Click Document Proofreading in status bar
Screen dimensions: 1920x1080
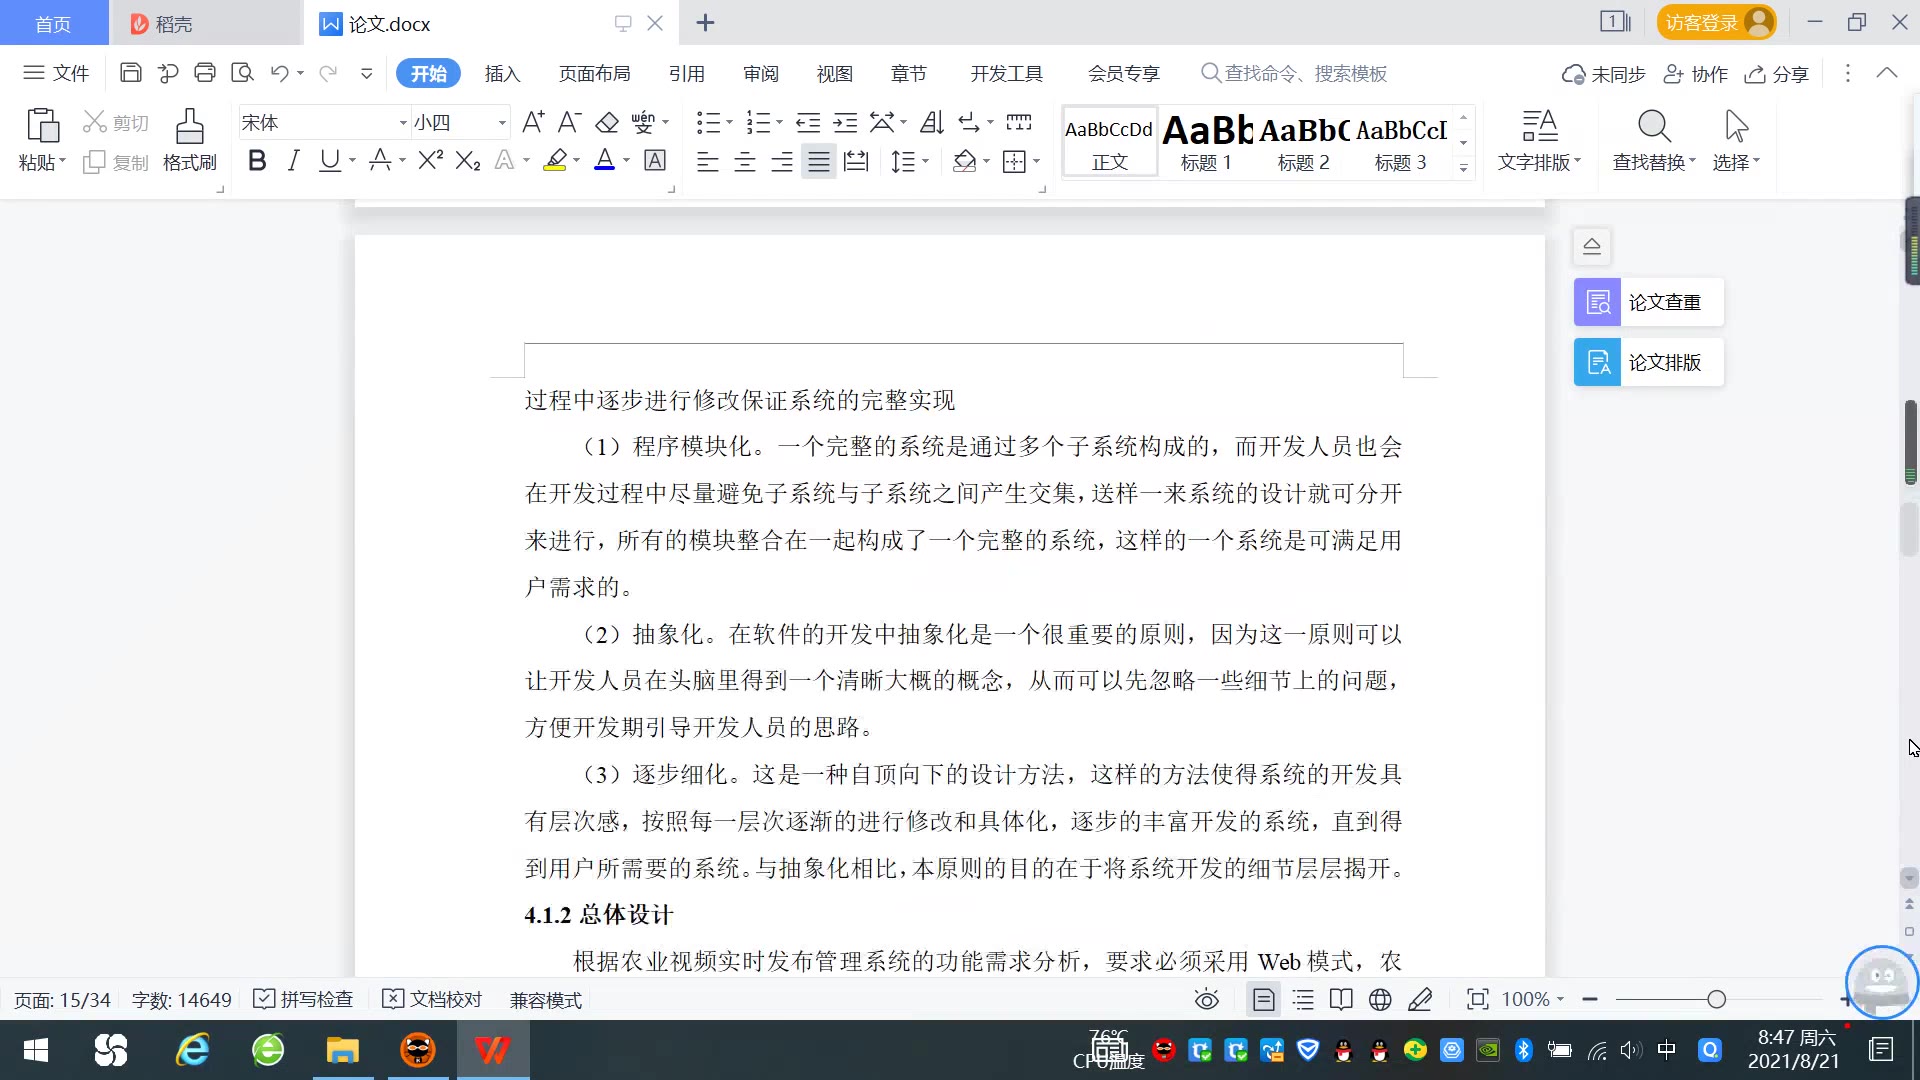(433, 999)
